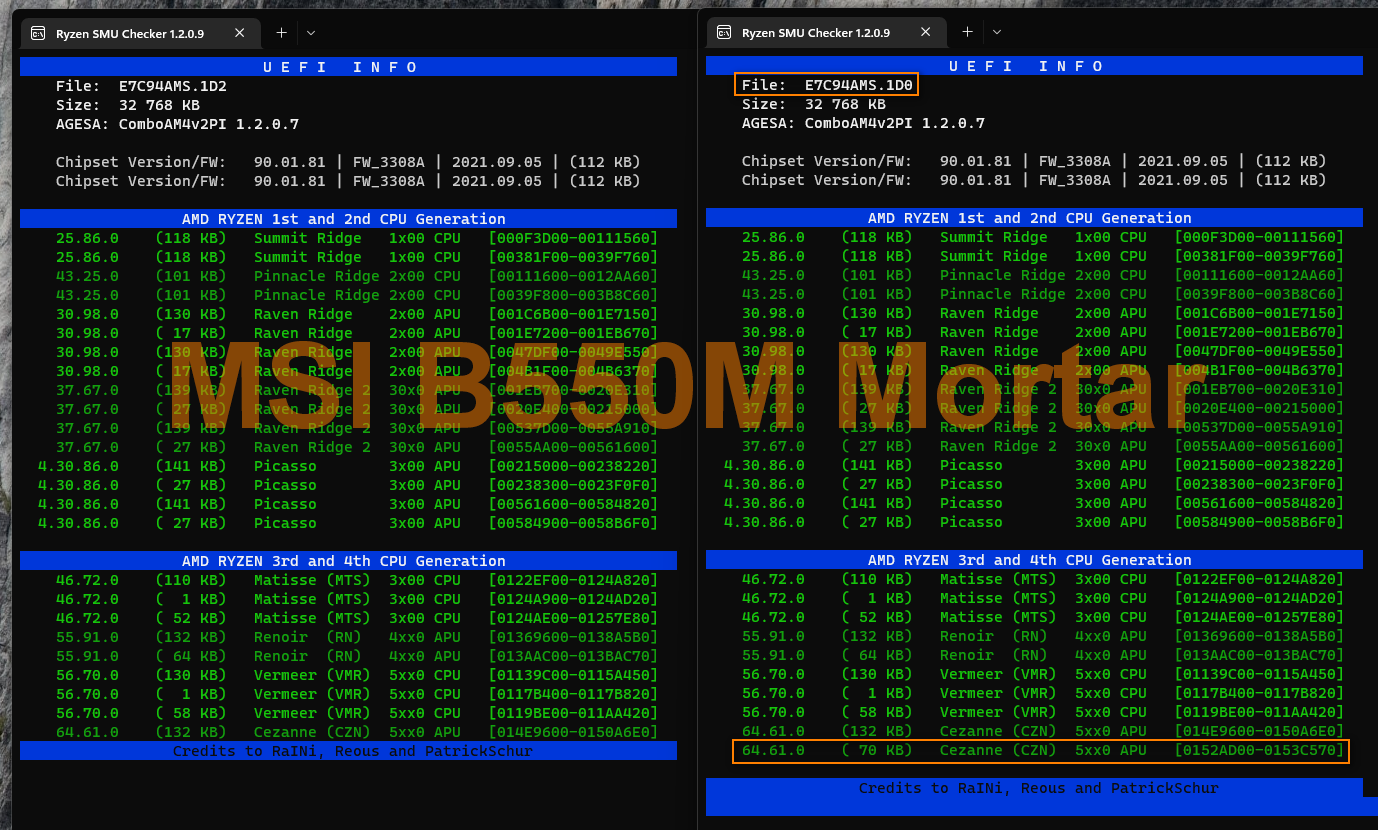The height and width of the screenshot is (830, 1378).
Task: Click Renoir address [013AAC00-013BAC70] in left window
Action: (x=573, y=656)
